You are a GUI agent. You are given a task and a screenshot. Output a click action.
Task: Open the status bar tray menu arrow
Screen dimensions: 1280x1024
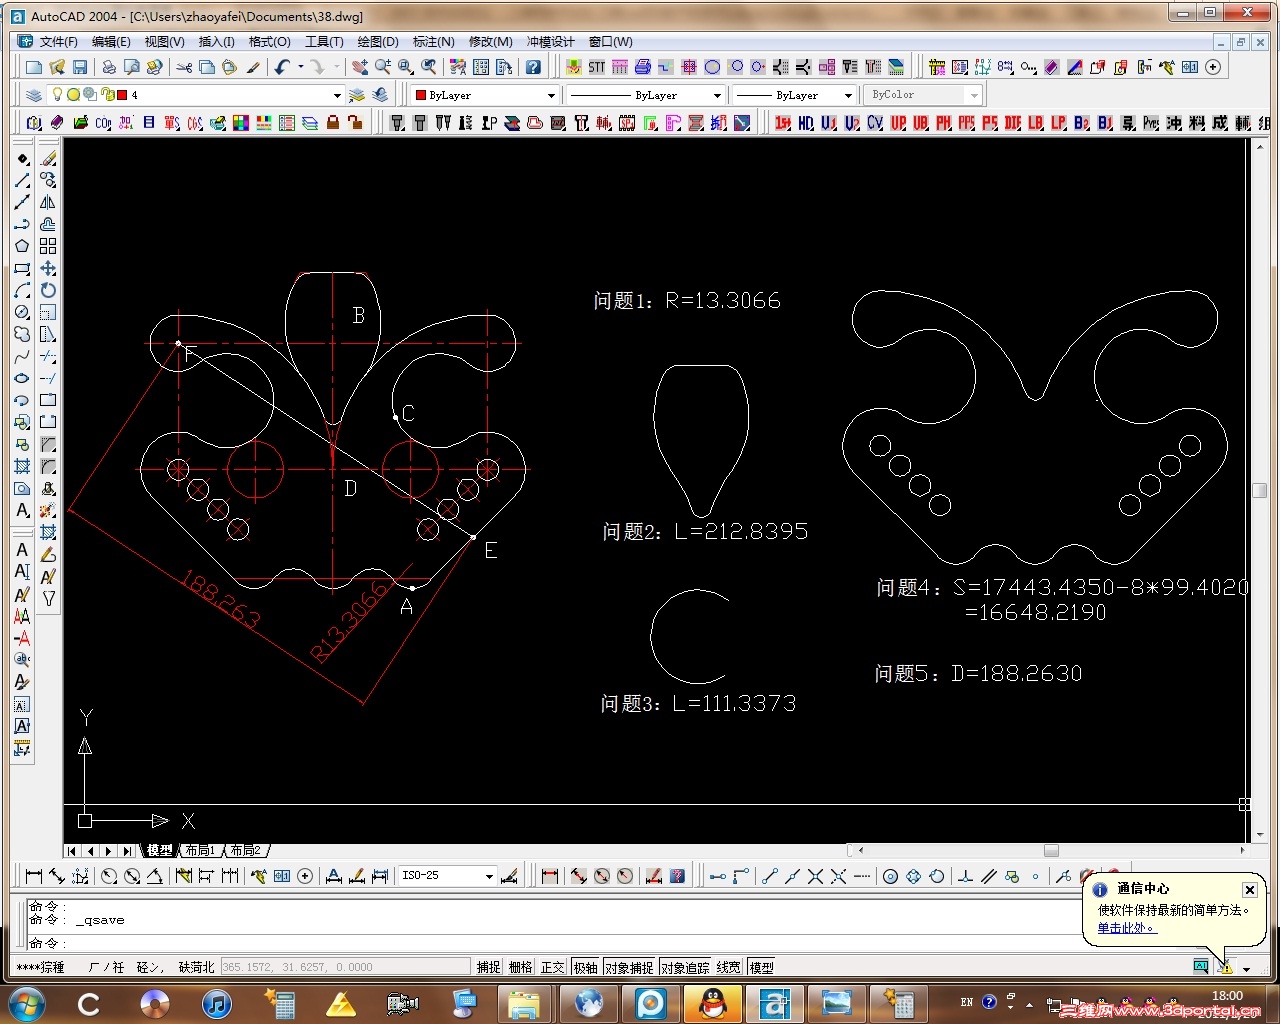click(1246, 968)
